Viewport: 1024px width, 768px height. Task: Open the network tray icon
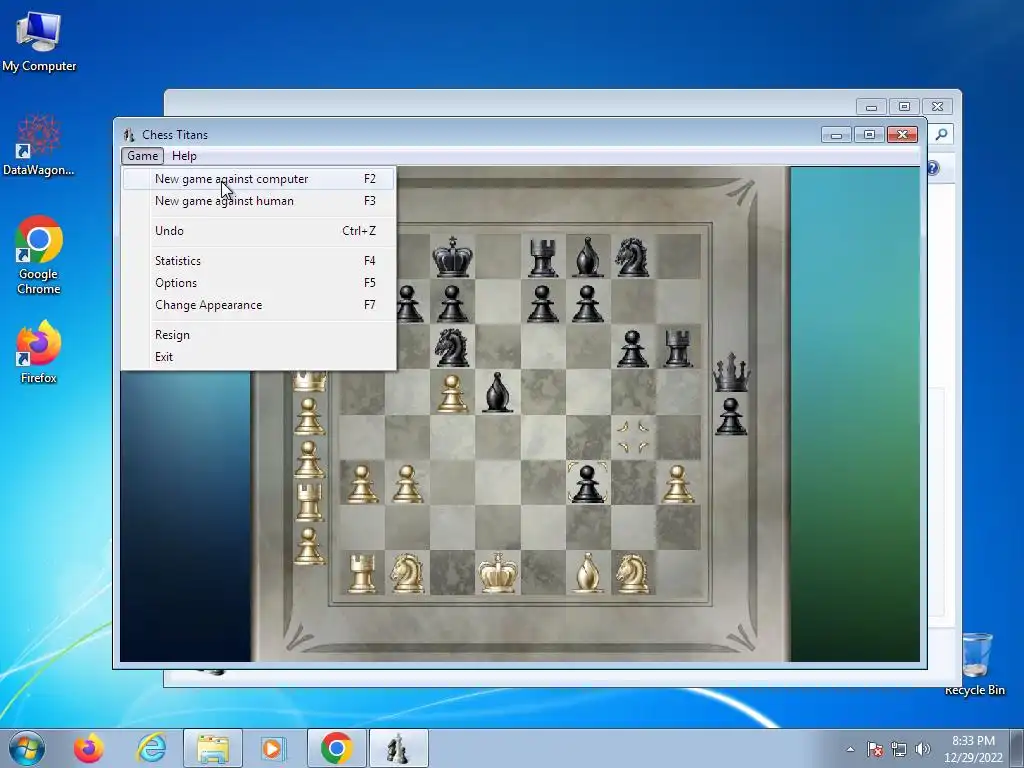click(x=899, y=749)
